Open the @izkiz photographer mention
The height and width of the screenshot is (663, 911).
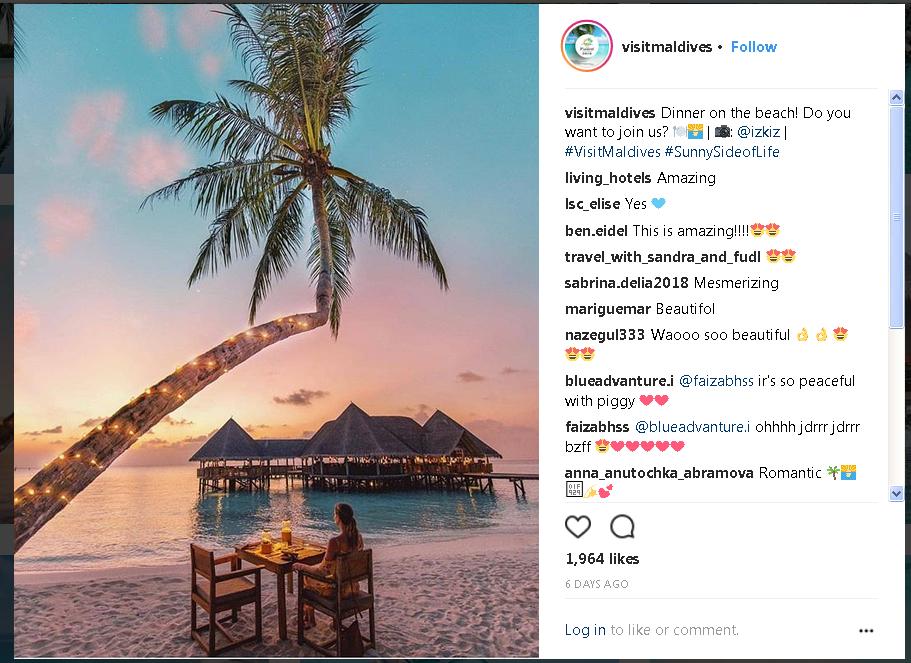click(759, 132)
